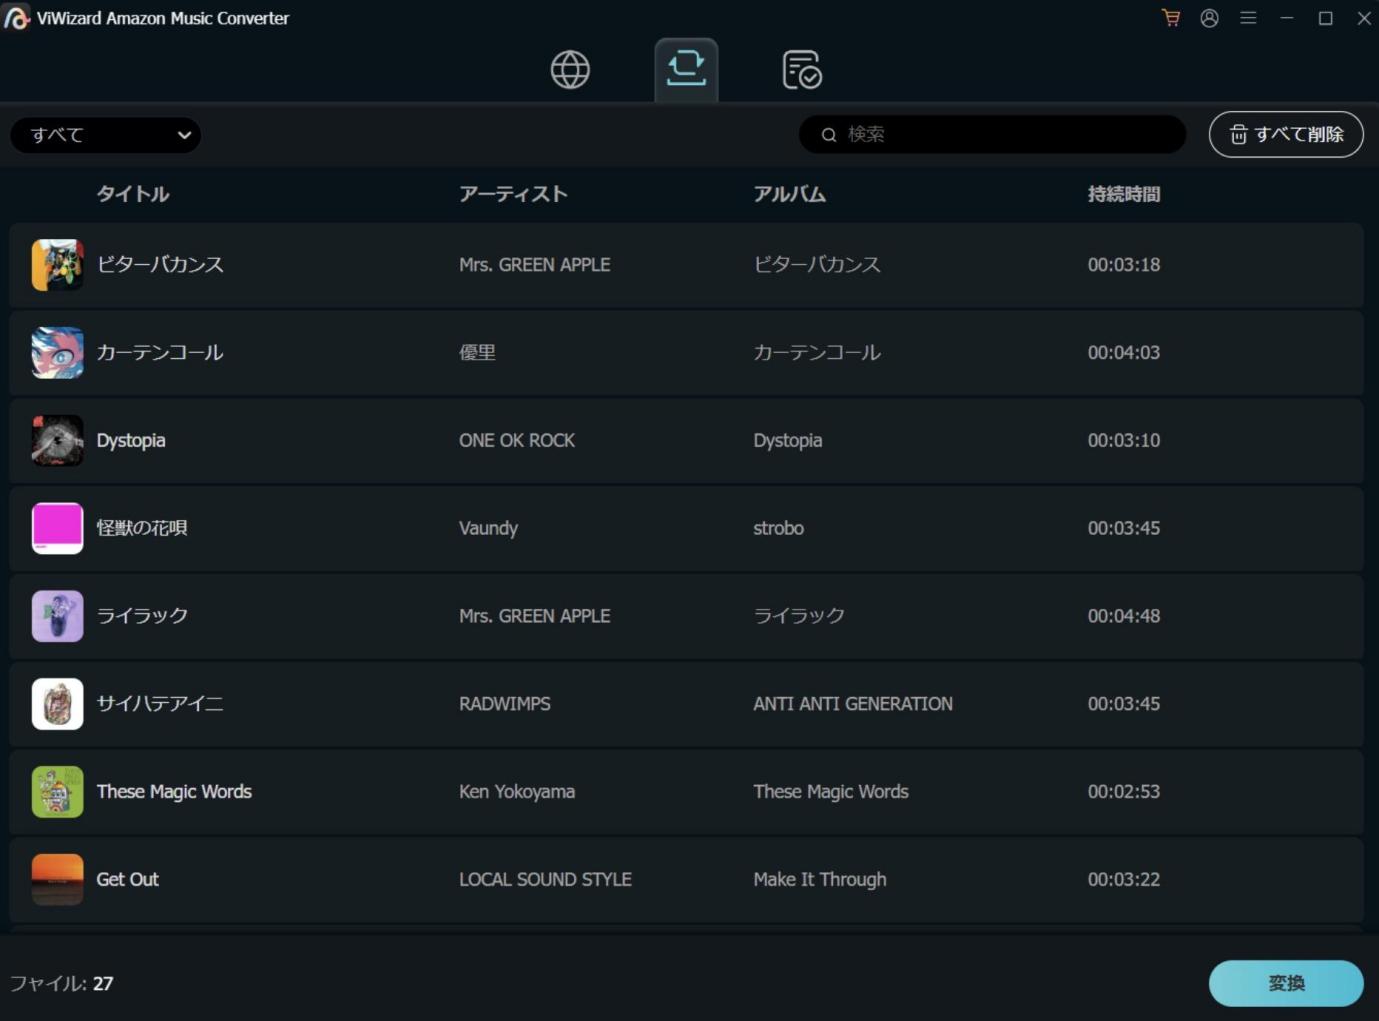This screenshot has width=1379, height=1021.
Task: Open the user account icon
Action: [1209, 18]
